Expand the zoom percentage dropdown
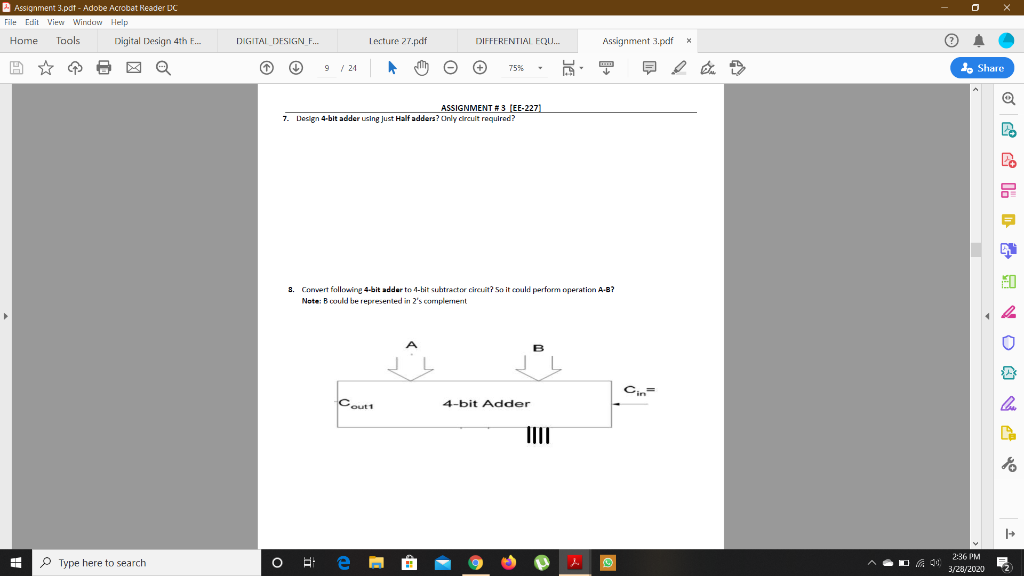1024x576 pixels. pos(539,67)
